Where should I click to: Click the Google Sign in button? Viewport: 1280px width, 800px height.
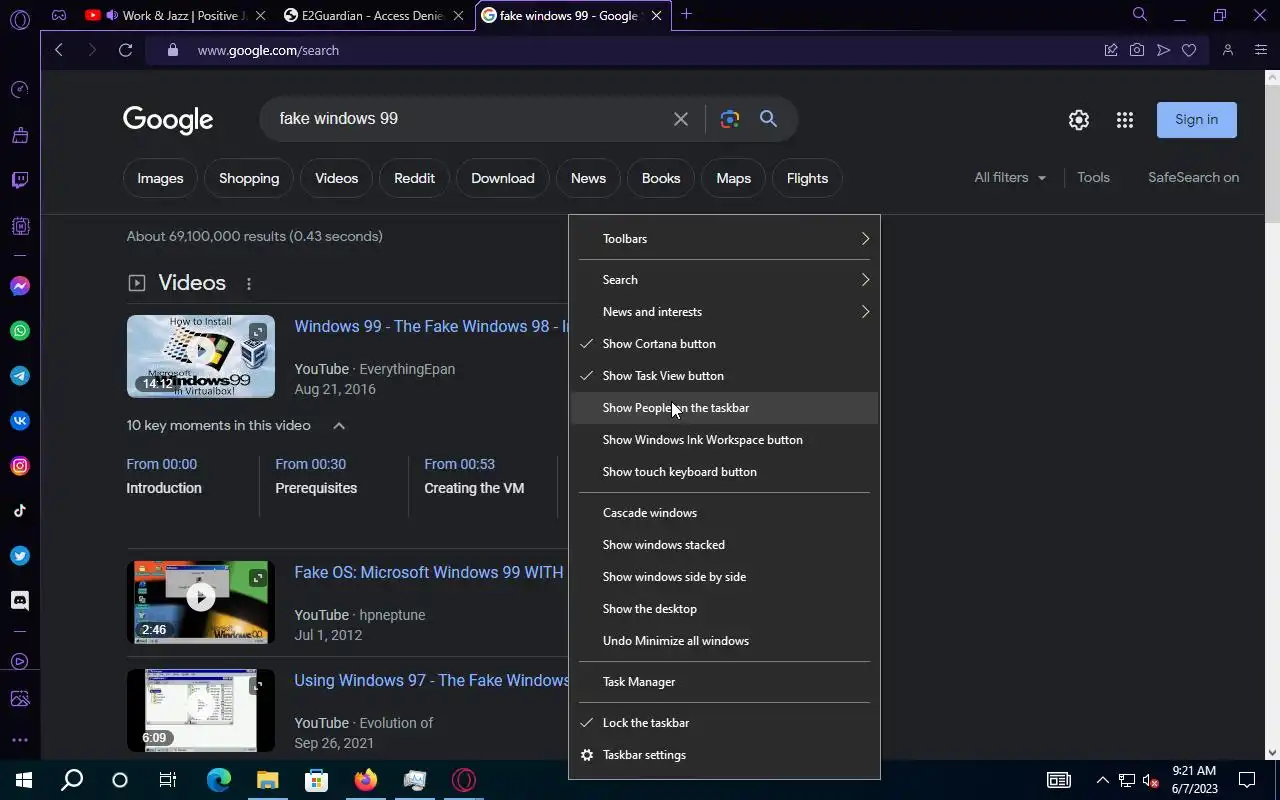(1197, 120)
